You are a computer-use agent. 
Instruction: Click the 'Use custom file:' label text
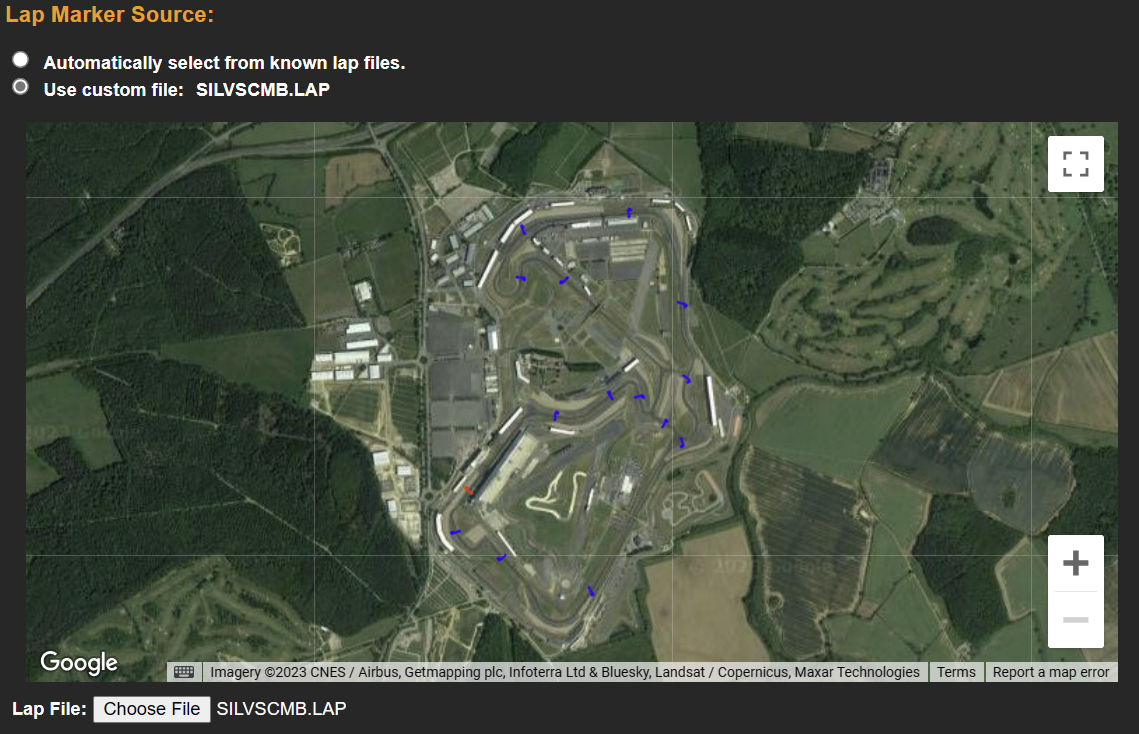click(113, 90)
